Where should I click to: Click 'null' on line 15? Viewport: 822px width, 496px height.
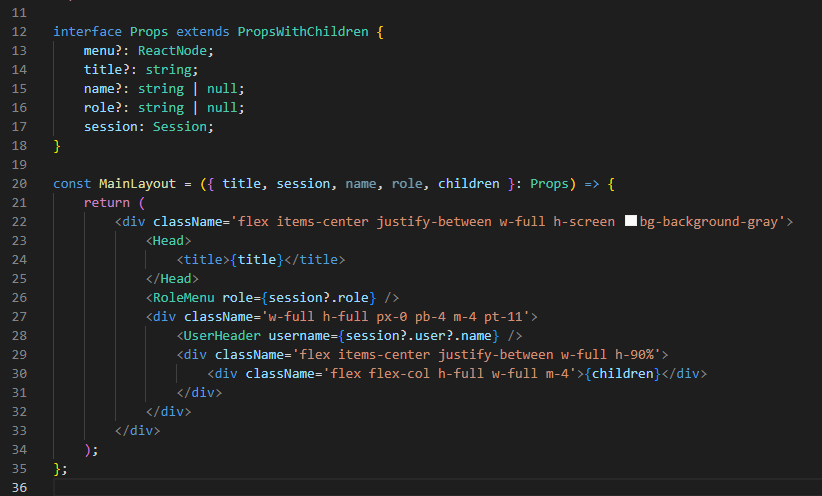click(222, 89)
